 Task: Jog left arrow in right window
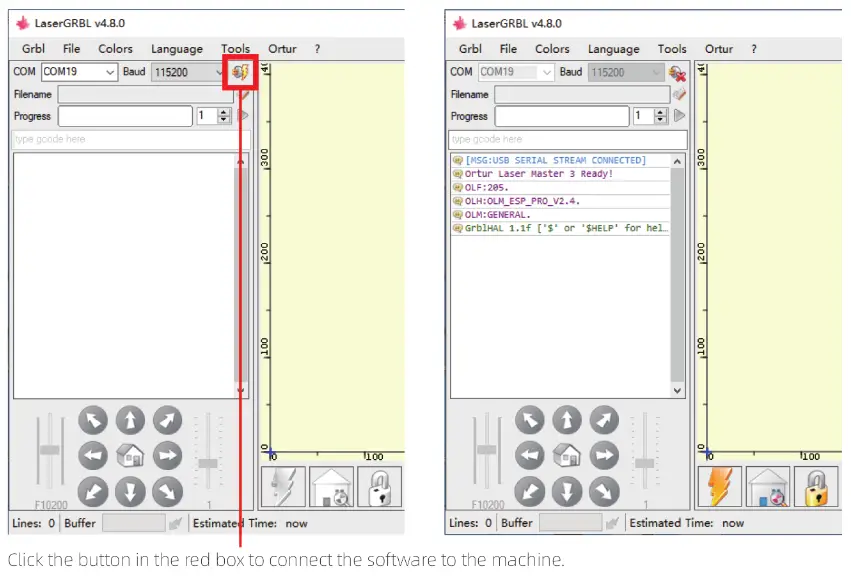530,456
